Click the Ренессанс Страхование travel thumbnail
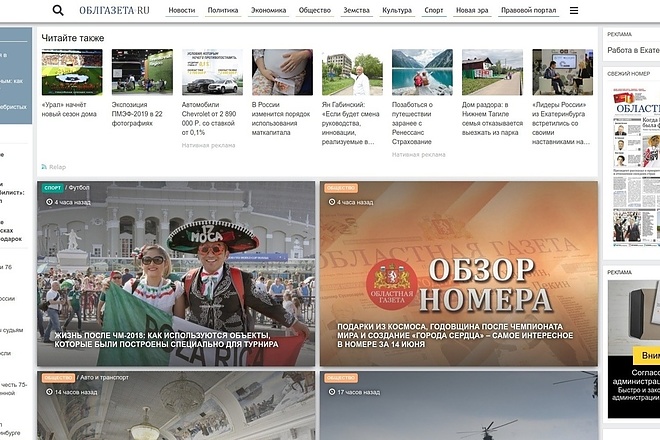The image size is (660, 440). (x=422, y=72)
